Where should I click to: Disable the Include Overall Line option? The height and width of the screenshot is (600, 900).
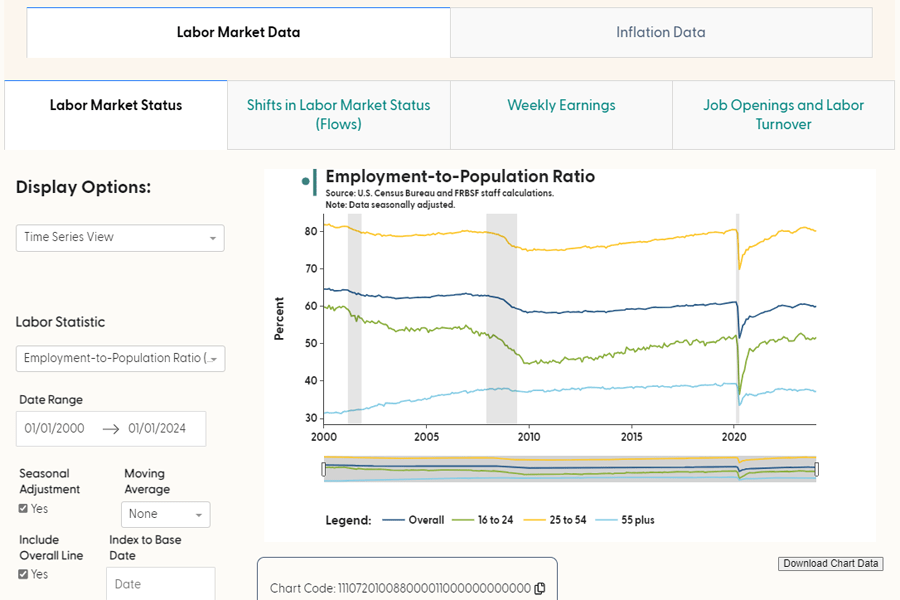point(23,572)
